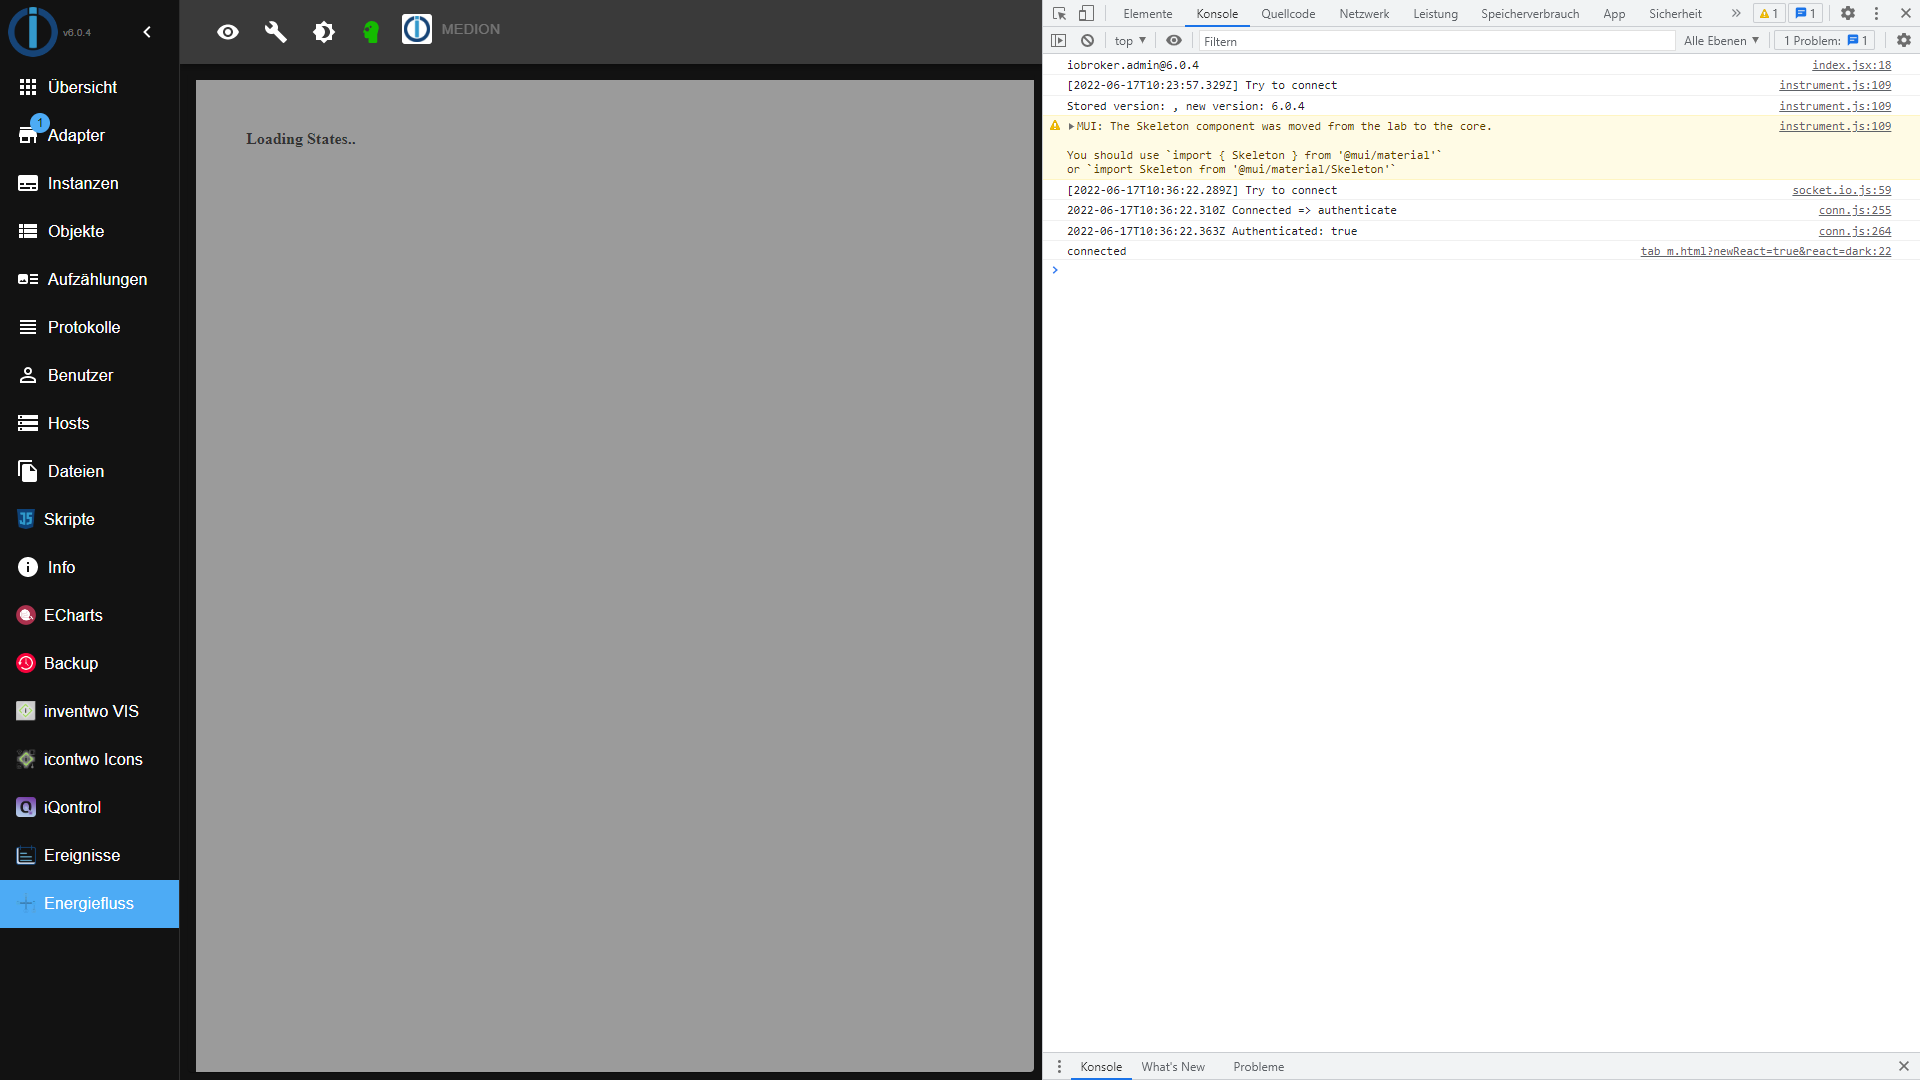Open the icontwo Icons icon

pos(26,759)
